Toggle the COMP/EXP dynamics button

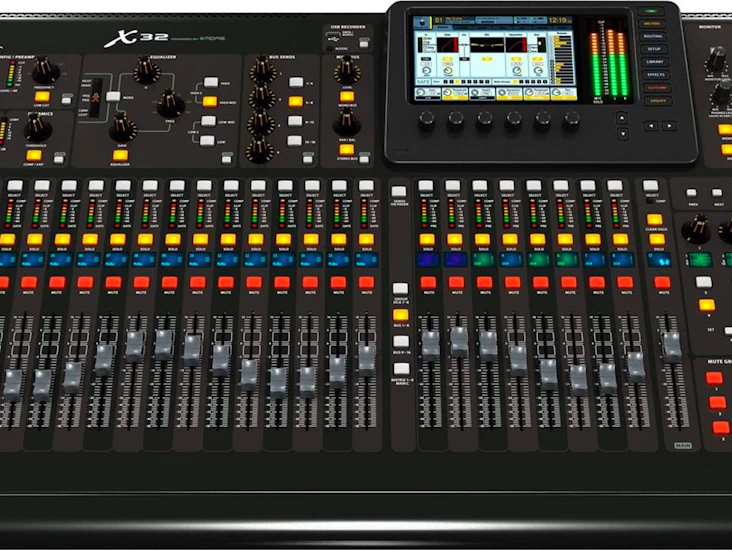[34, 155]
